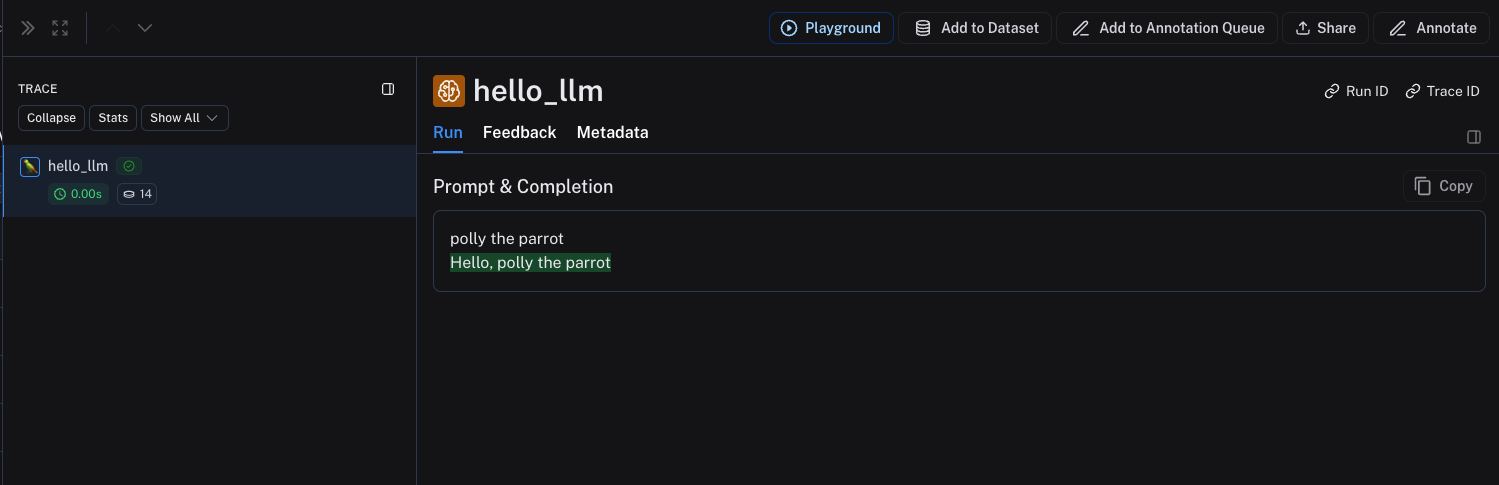Open the Show All dropdown
This screenshot has width=1499, height=485.
tap(185, 118)
